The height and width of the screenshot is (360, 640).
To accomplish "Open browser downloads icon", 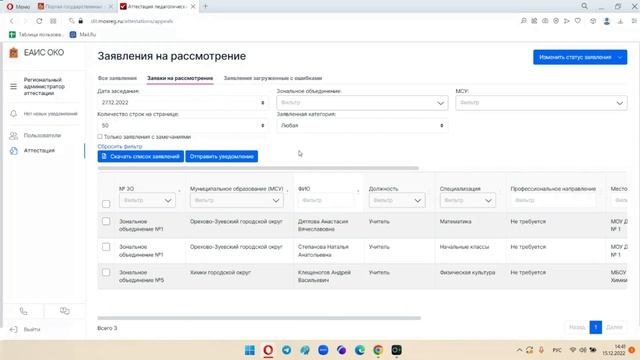I will [620, 21].
